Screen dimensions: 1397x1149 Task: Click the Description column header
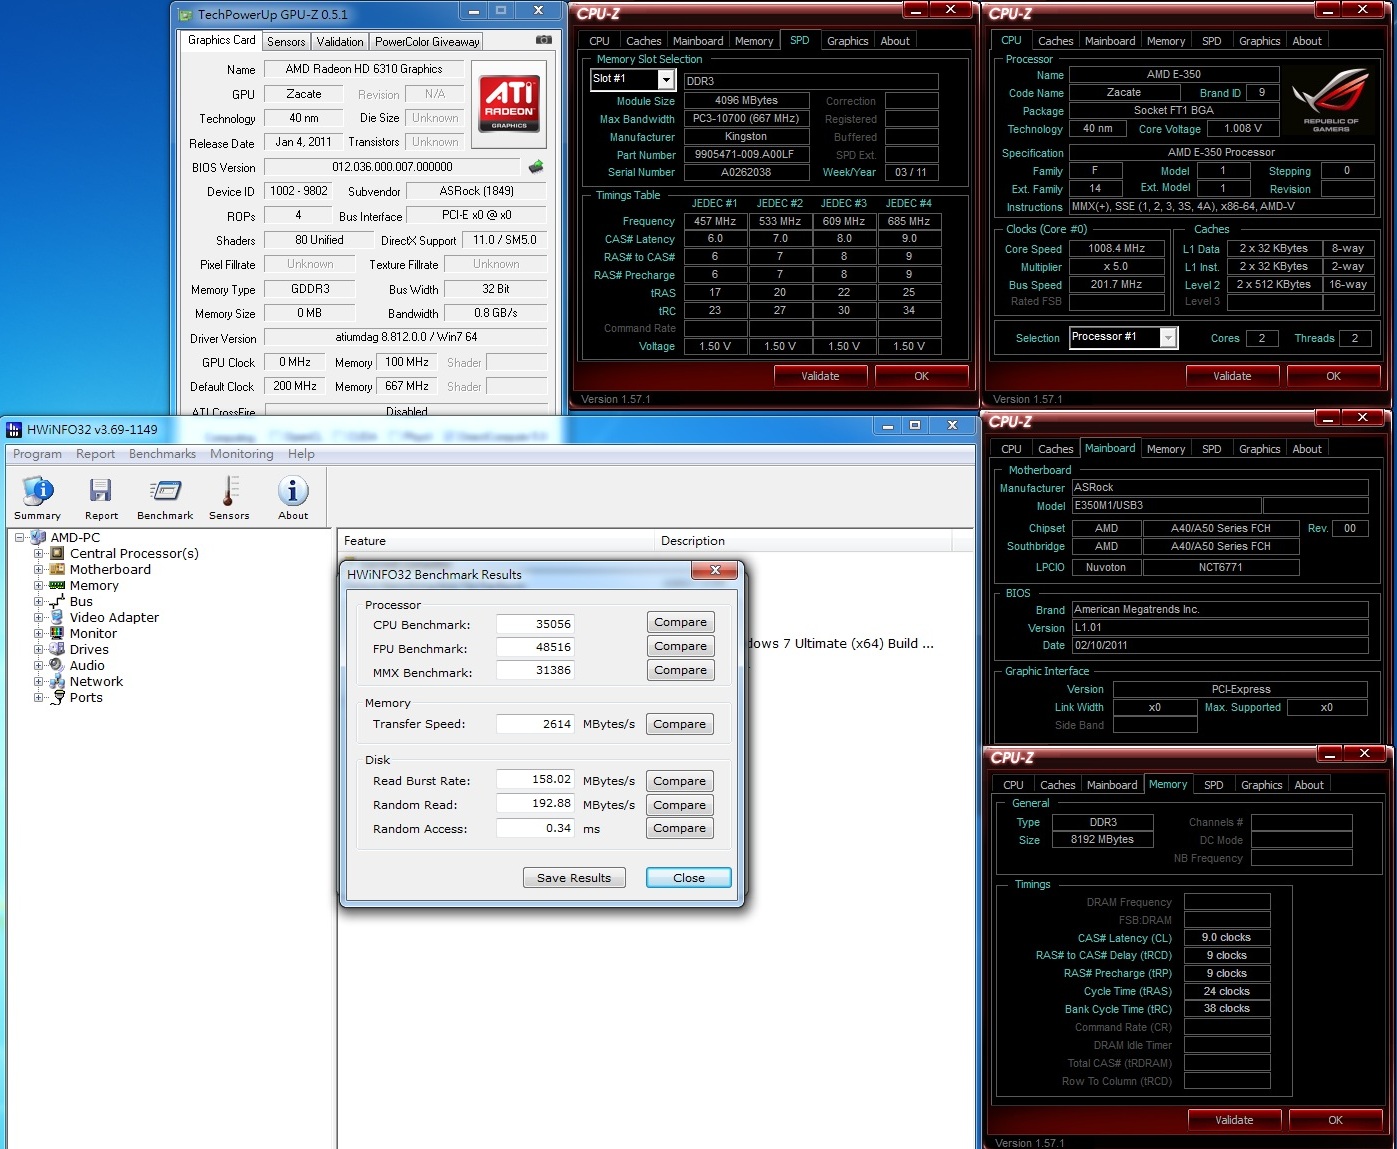pos(803,541)
